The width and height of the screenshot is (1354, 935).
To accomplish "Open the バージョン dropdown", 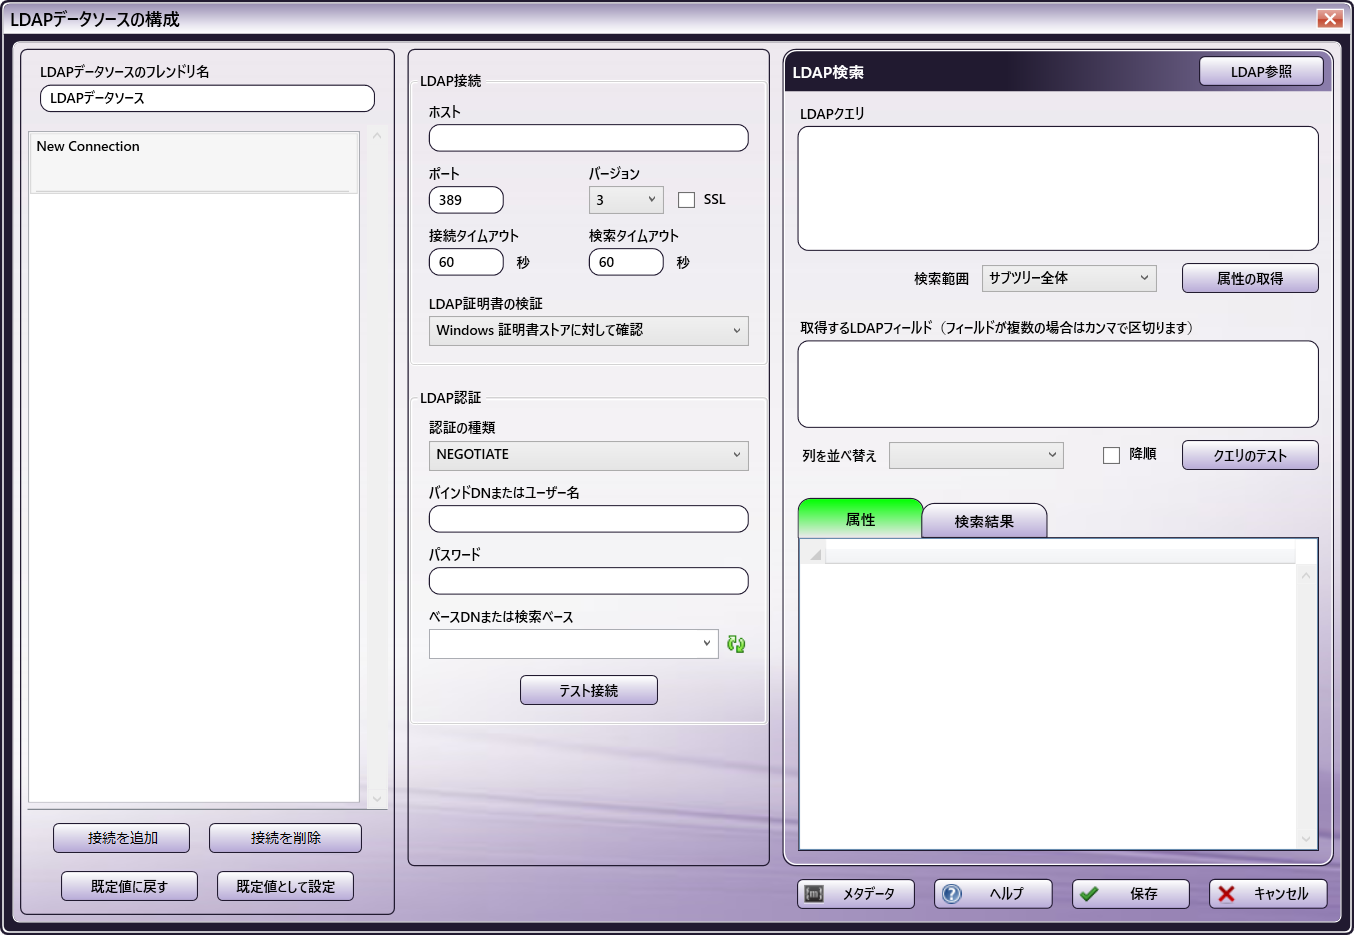I will 626,200.
